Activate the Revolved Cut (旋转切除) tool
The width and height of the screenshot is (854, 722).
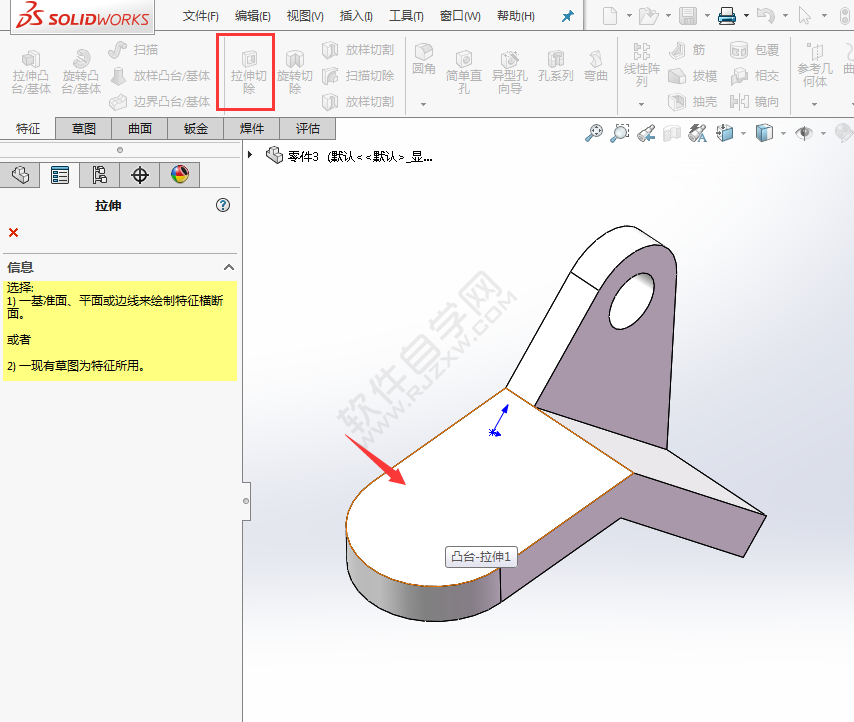pos(295,73)
